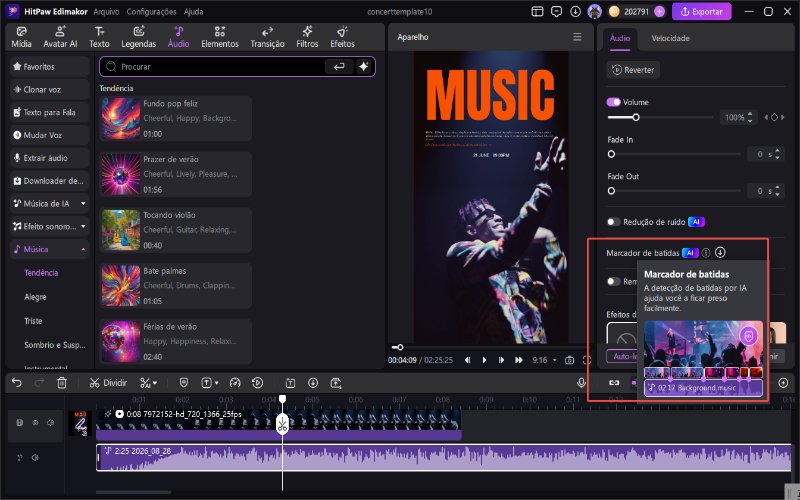Delete selected clip with trash icon

pos(62,383)
